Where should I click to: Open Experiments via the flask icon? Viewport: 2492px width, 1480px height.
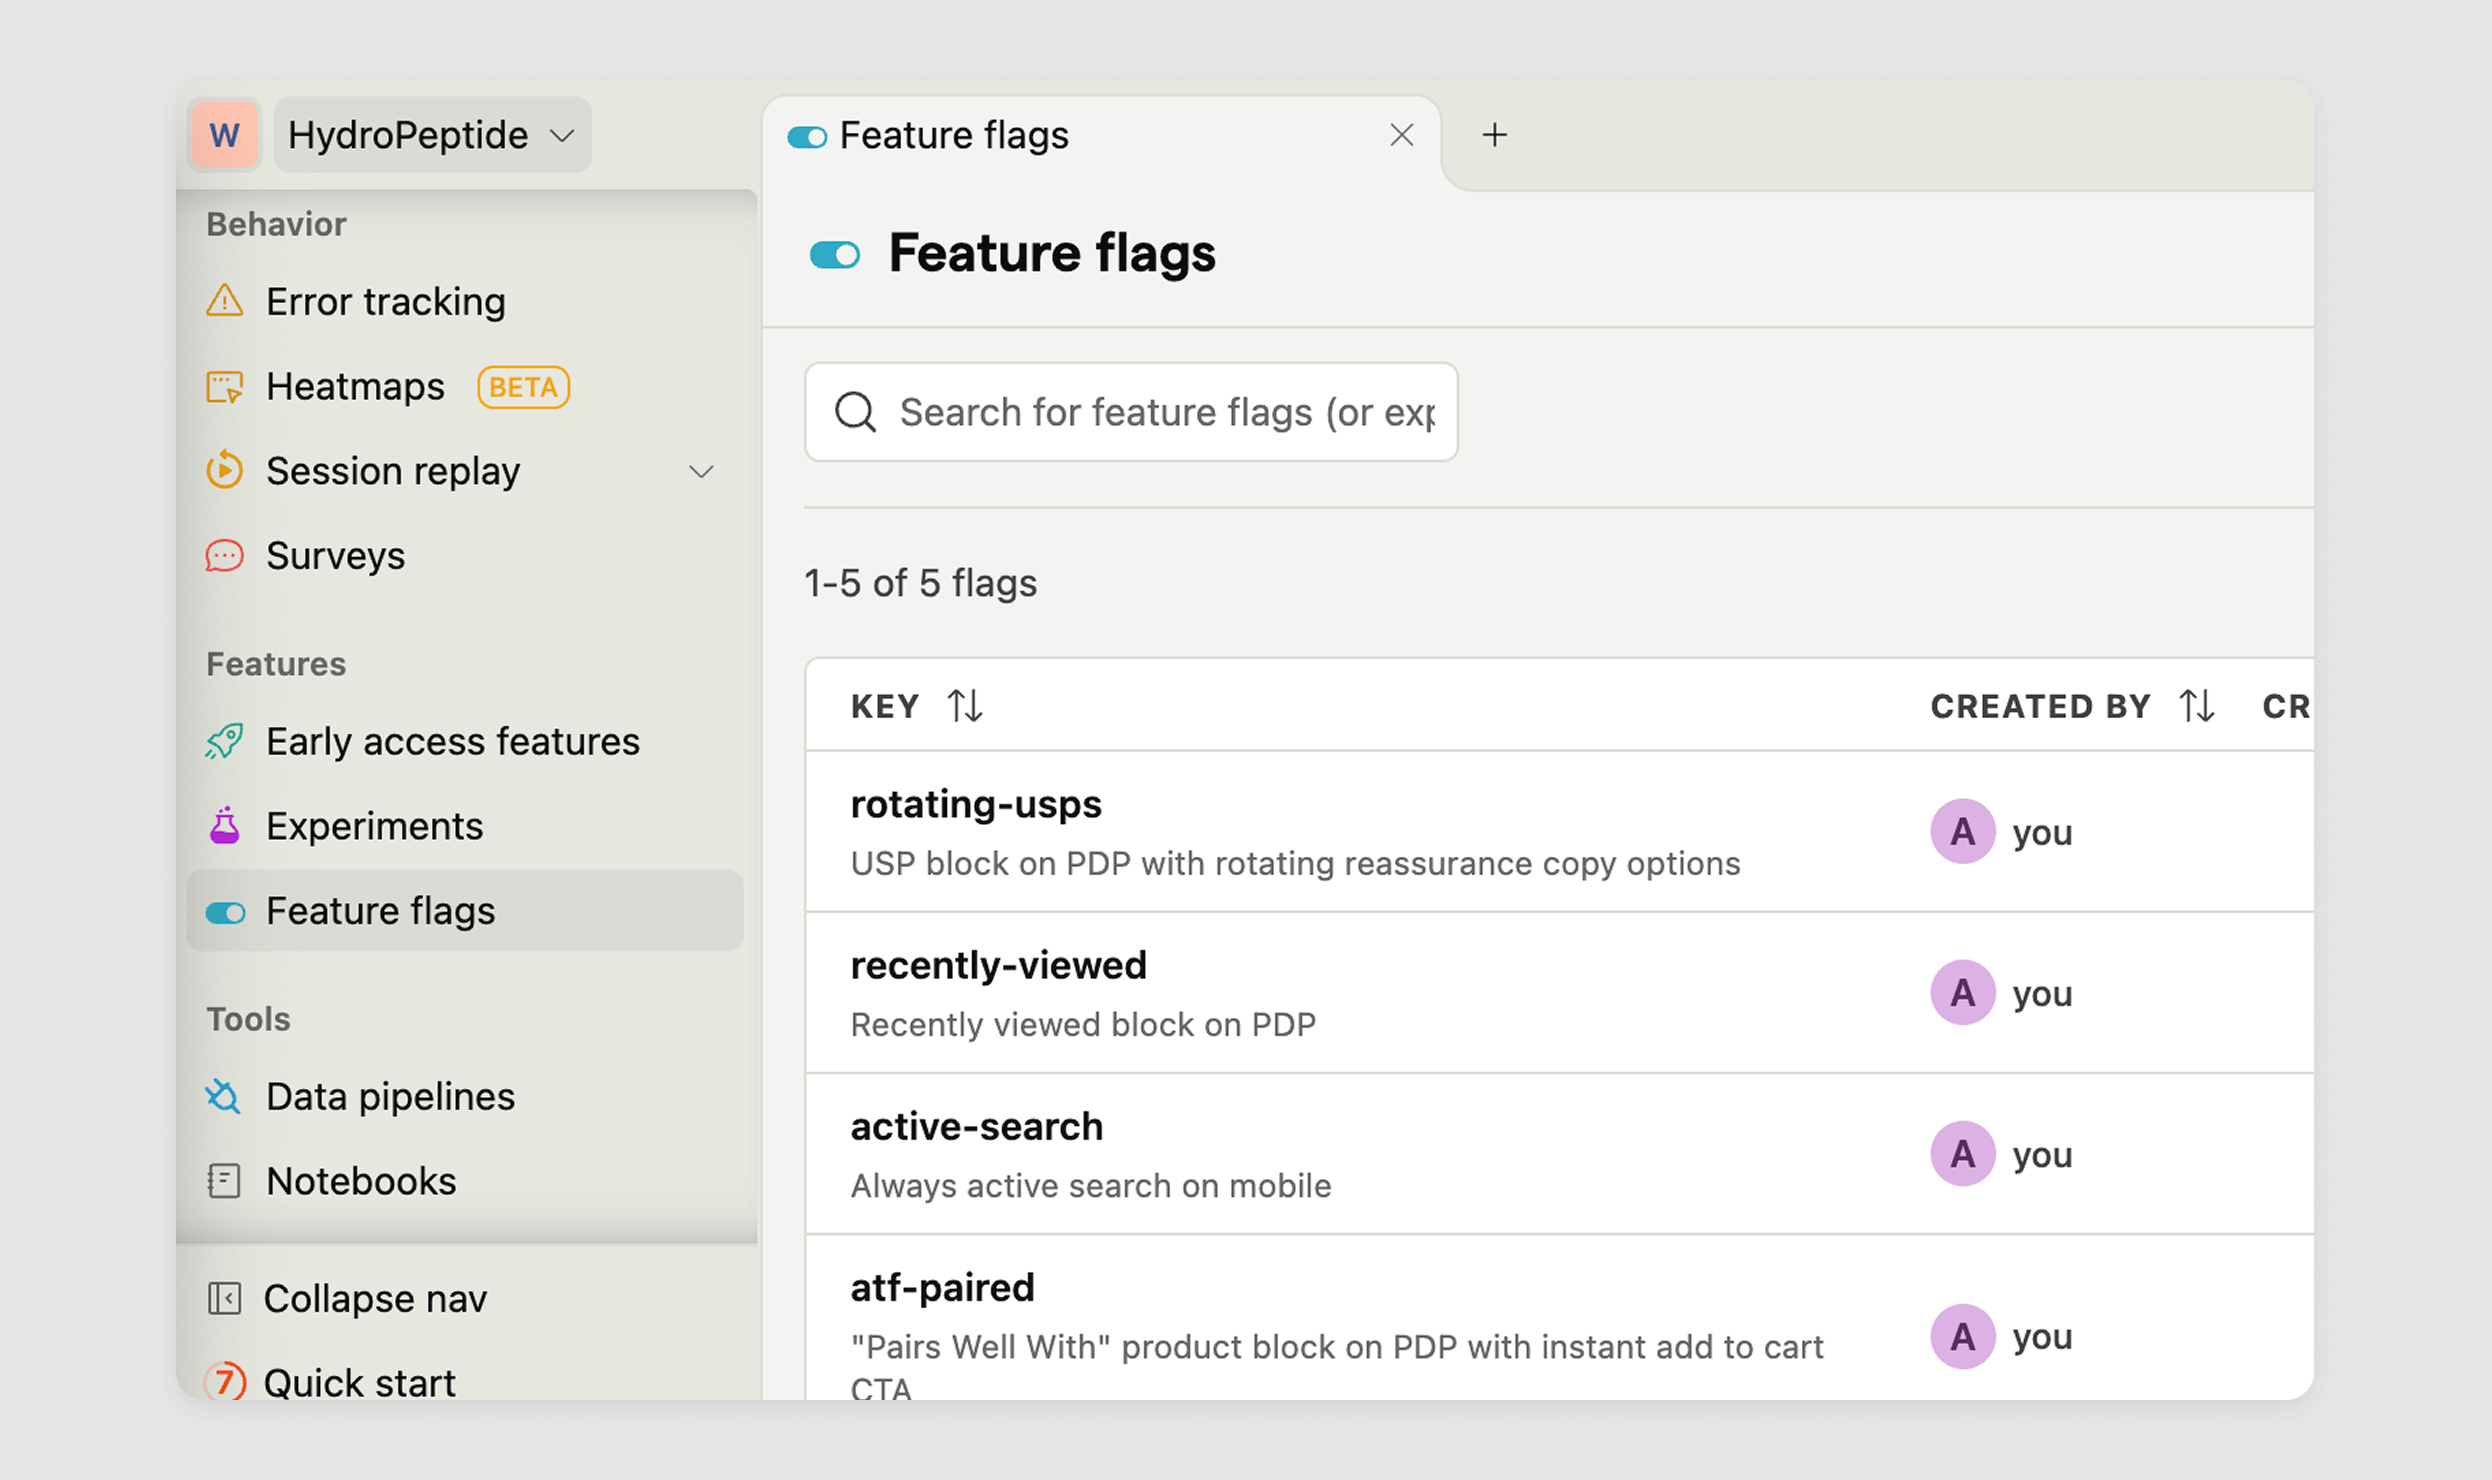[224, 826]
